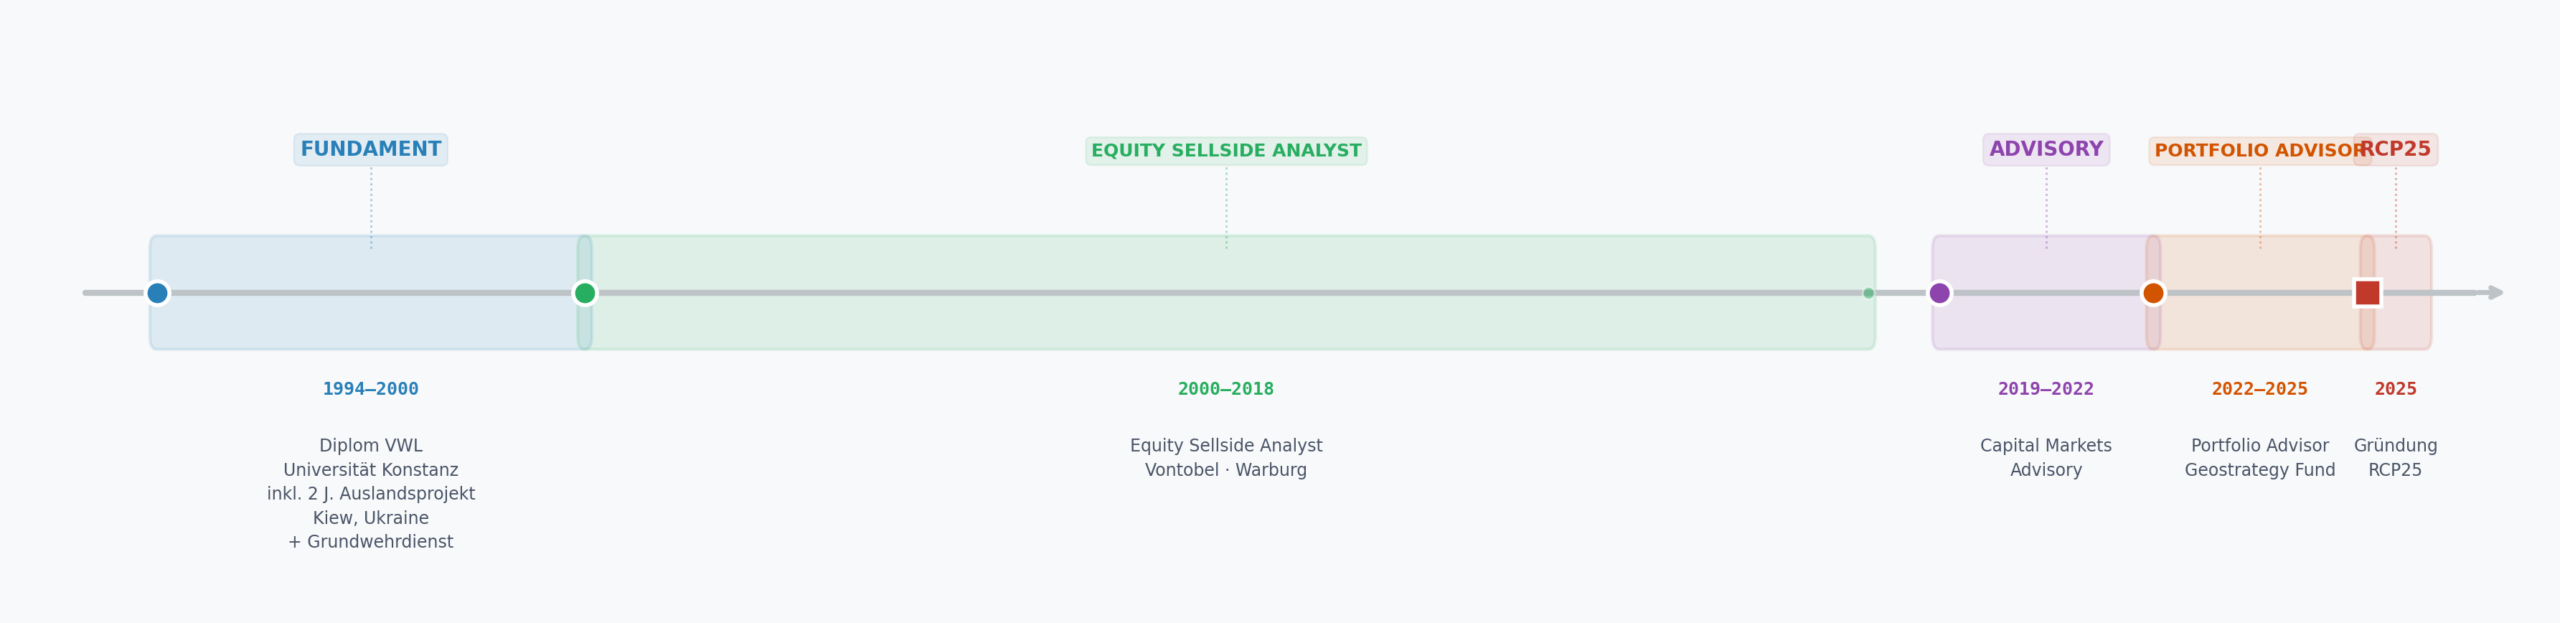Select the FUNDAMENT label badge
This screenshot has height=623, width=2560.
(x=371, y=150)
